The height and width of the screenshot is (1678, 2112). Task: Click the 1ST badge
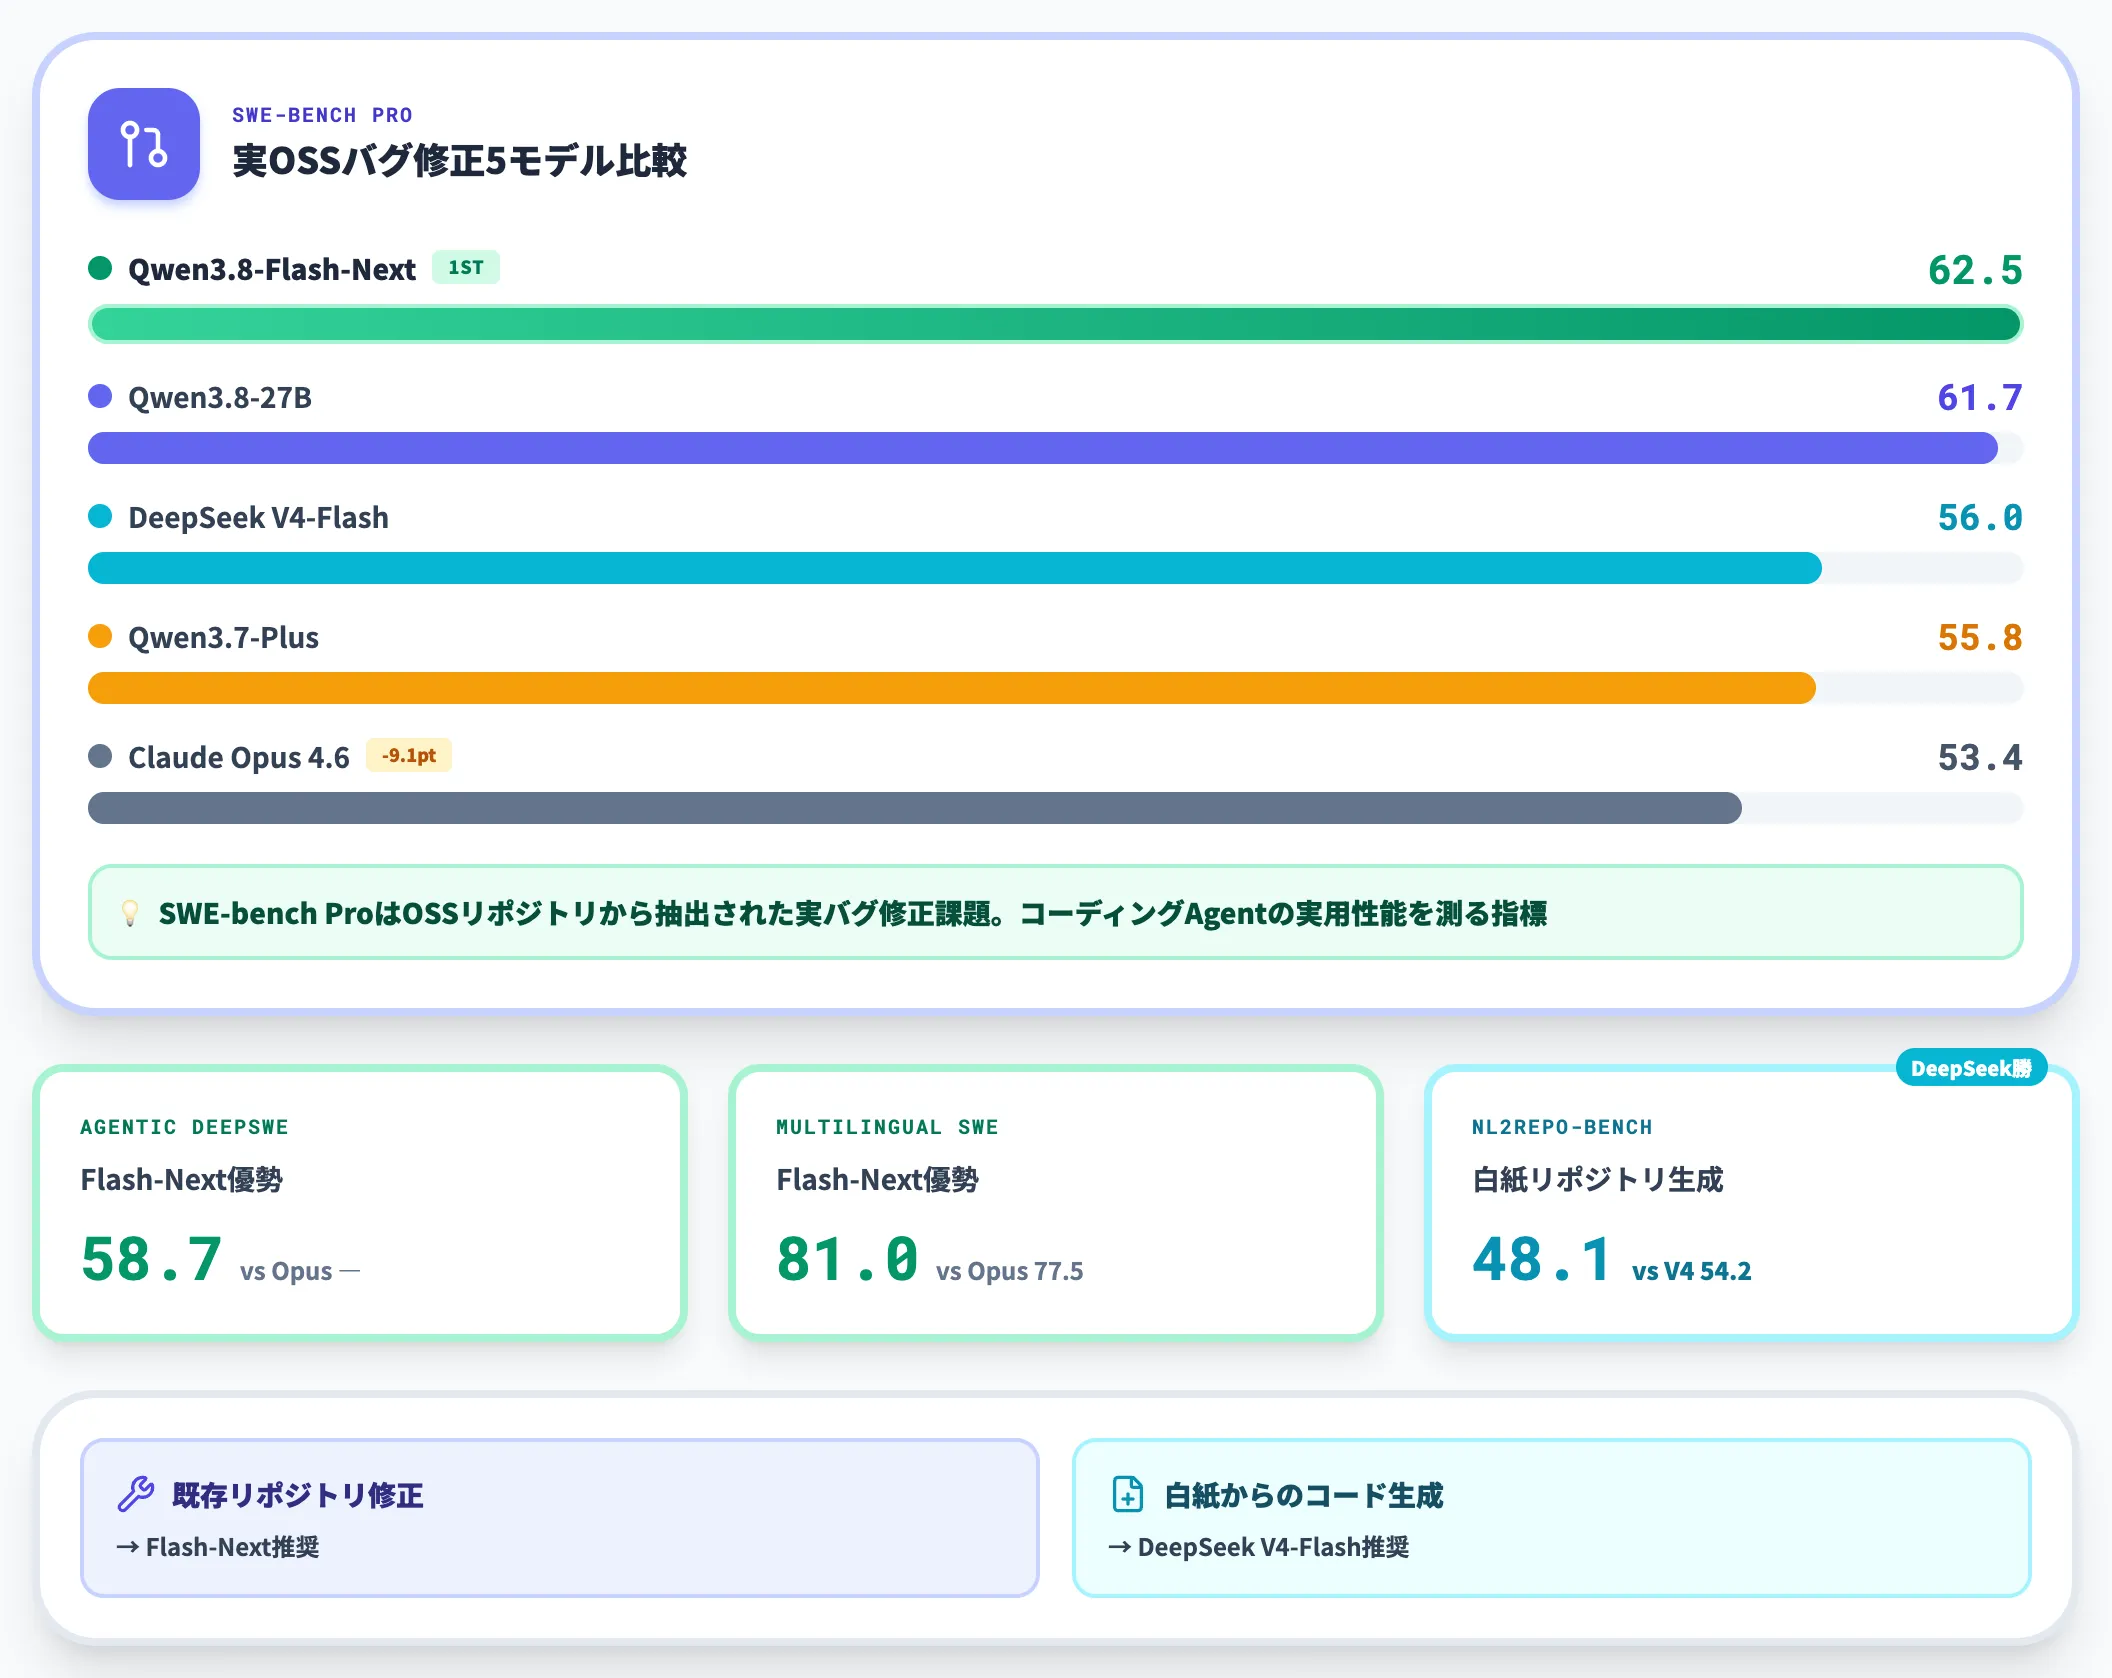[x=466, y=267]
